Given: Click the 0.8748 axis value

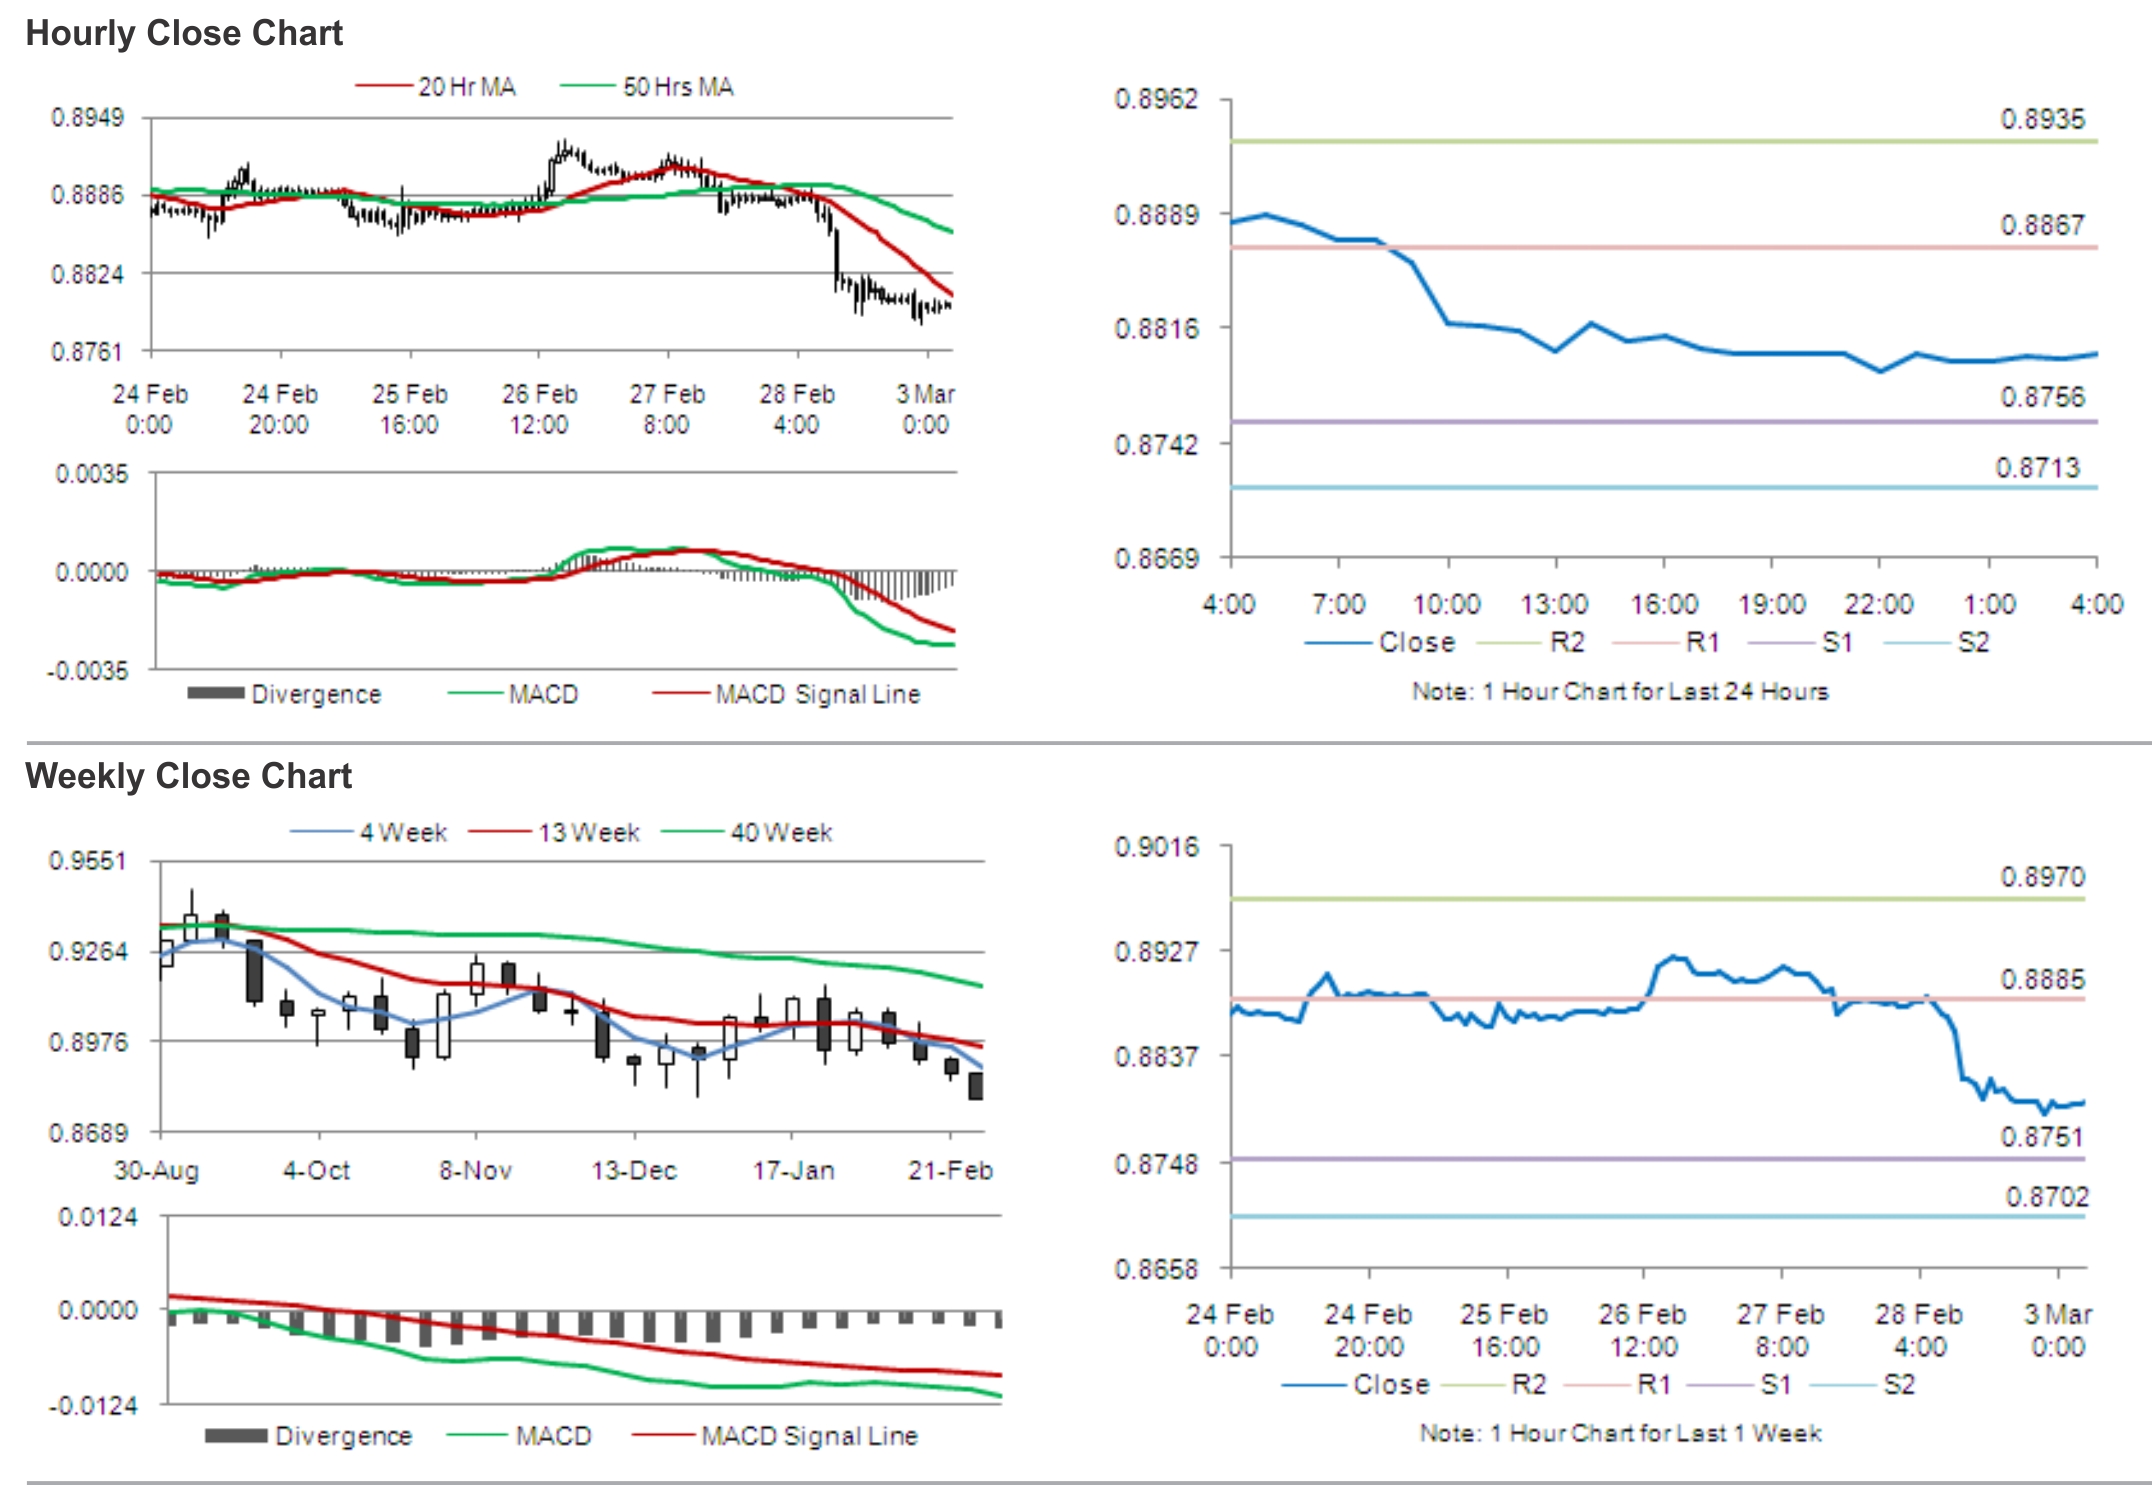Looking at the screenshot, I should coord(1156,1164).
